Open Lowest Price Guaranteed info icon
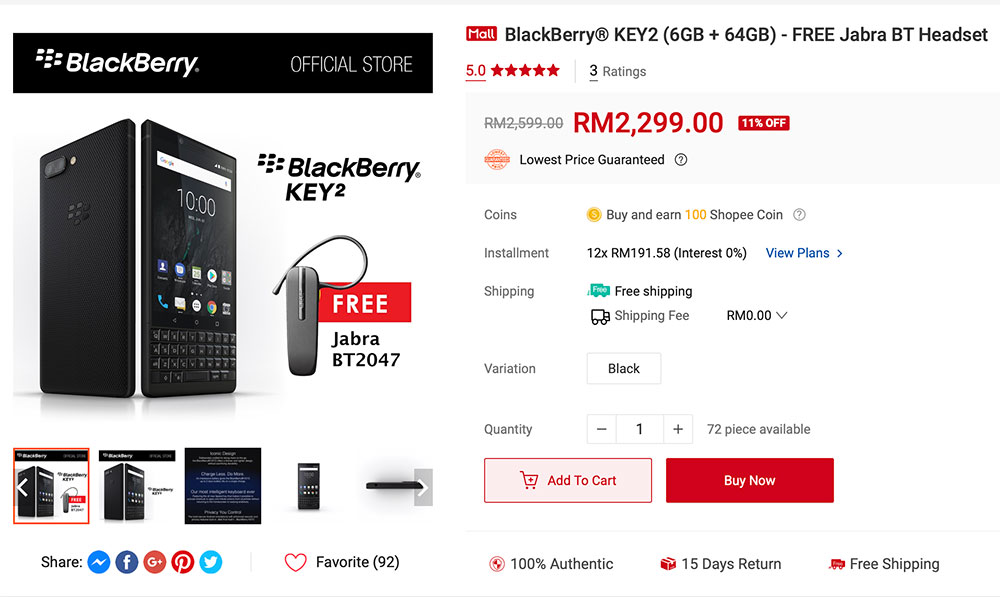 [x=681, y=160]
